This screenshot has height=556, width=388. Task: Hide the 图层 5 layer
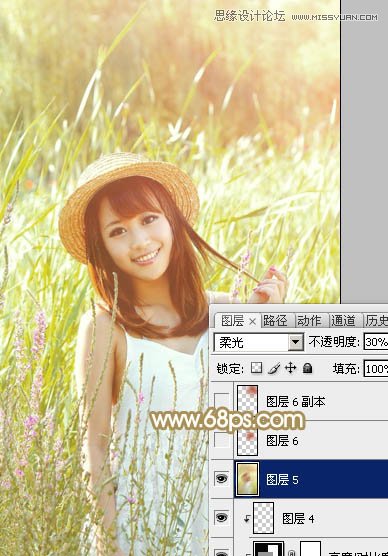tap(222, 479)
